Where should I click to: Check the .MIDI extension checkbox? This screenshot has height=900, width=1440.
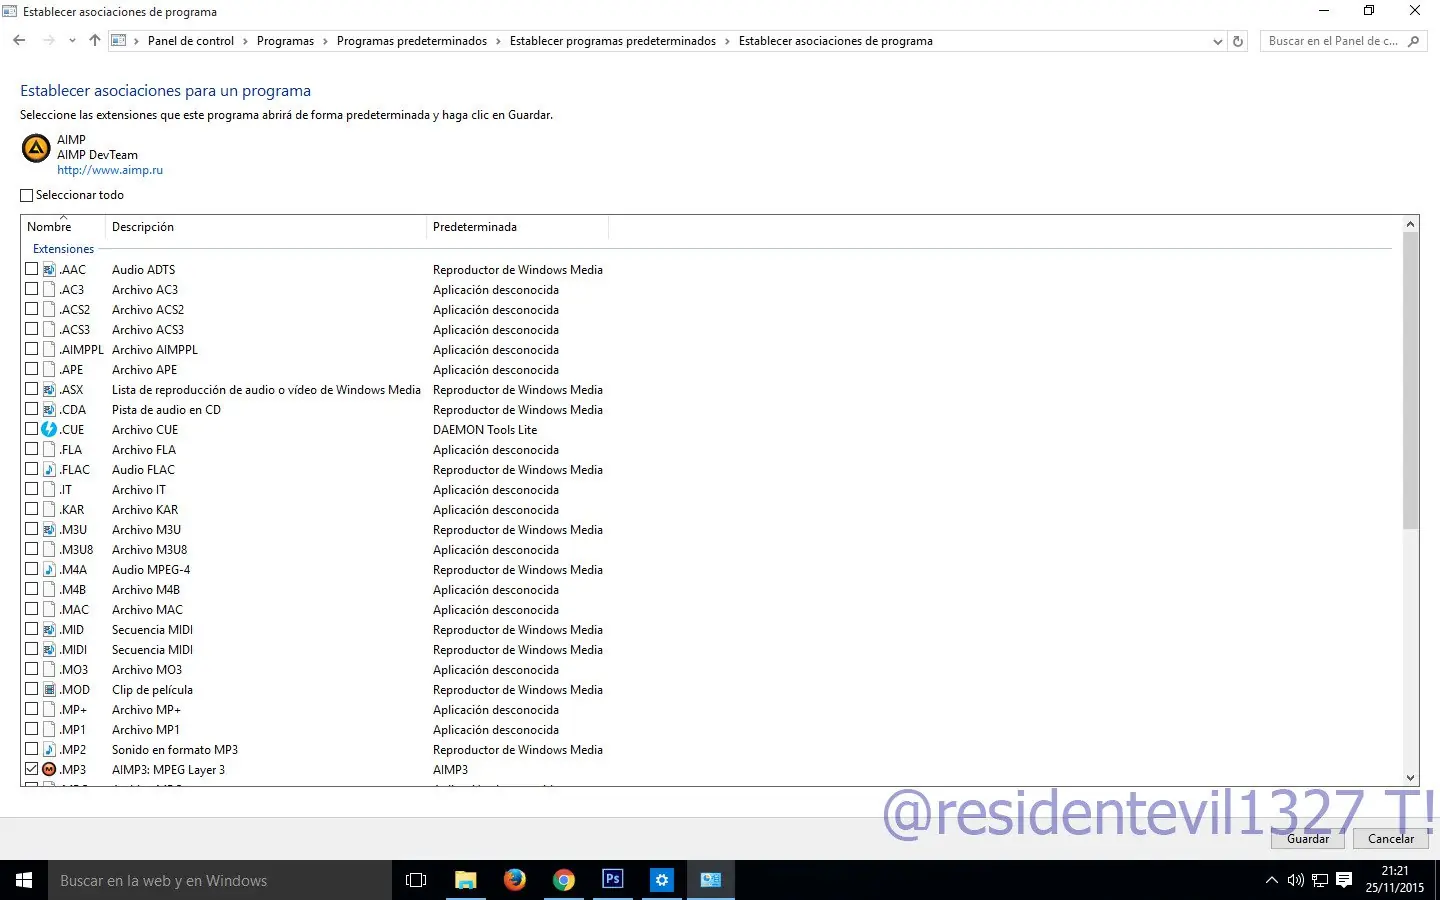tap(31, 649)
